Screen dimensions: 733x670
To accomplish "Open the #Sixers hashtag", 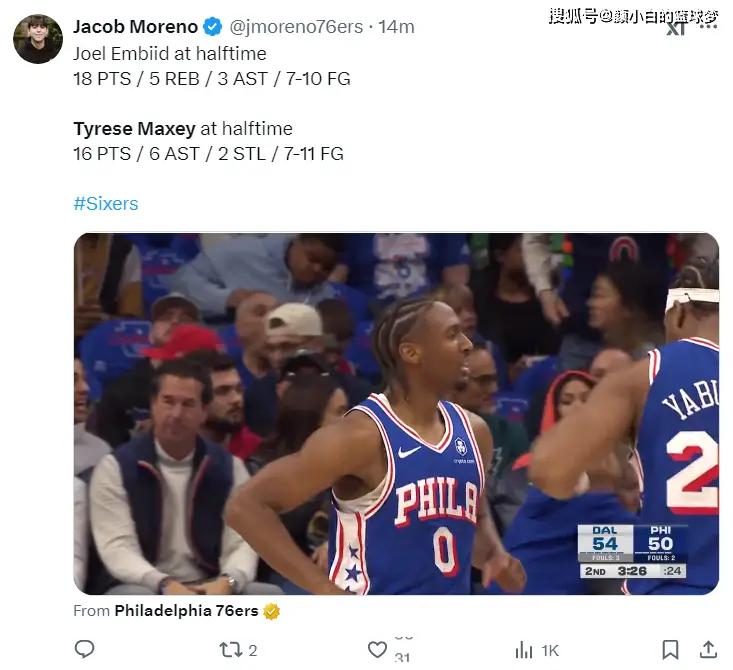I will [x=106, y=204].
